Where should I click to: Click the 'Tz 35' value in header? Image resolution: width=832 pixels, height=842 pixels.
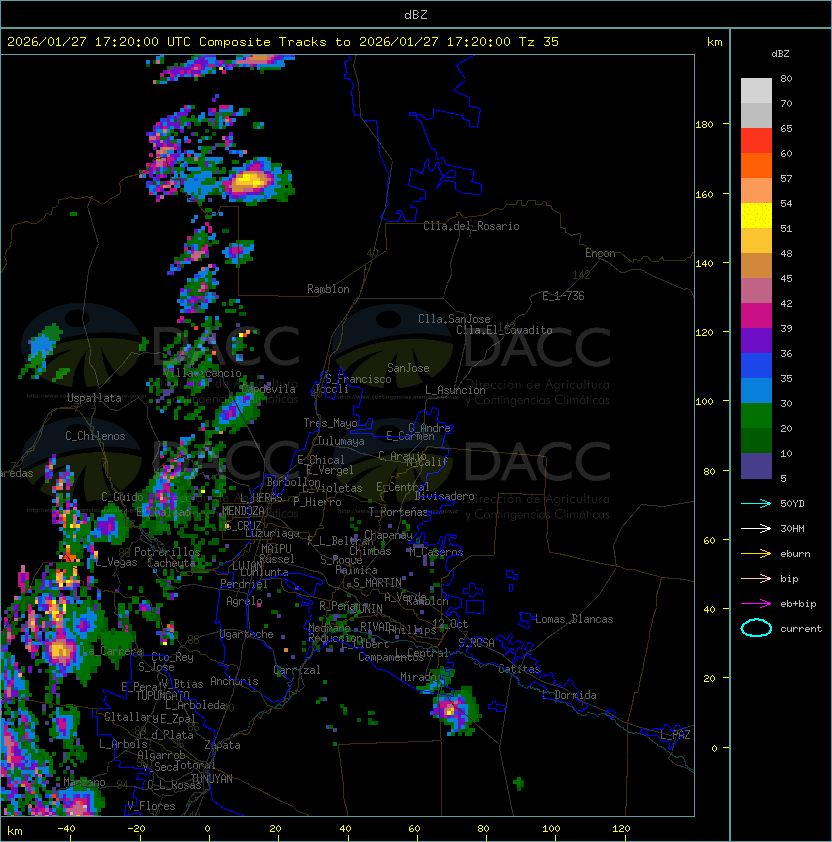[x=539, y=42]
